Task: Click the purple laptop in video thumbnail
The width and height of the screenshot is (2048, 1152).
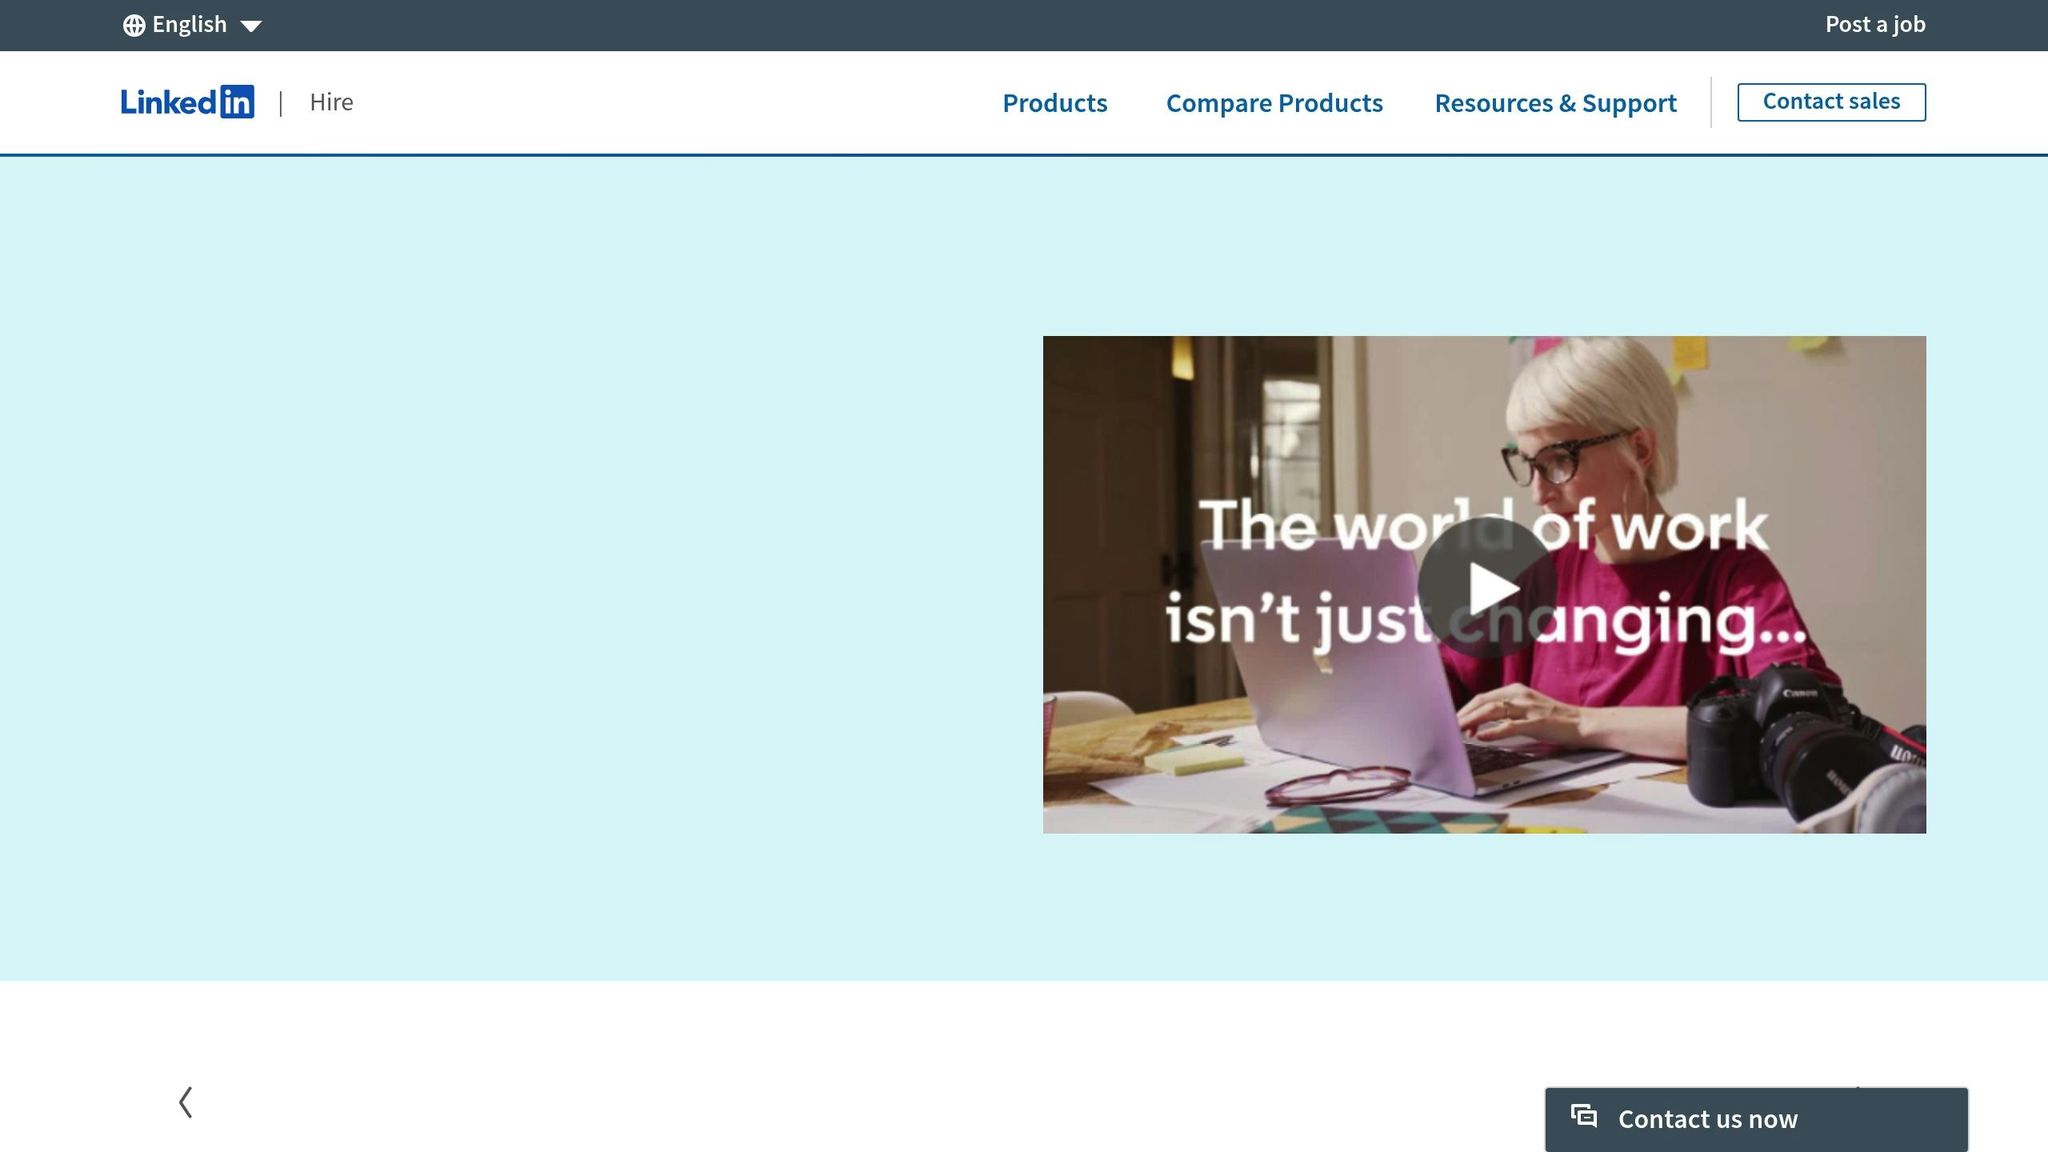Action: pyautogui.click(x=1330, y=660)
